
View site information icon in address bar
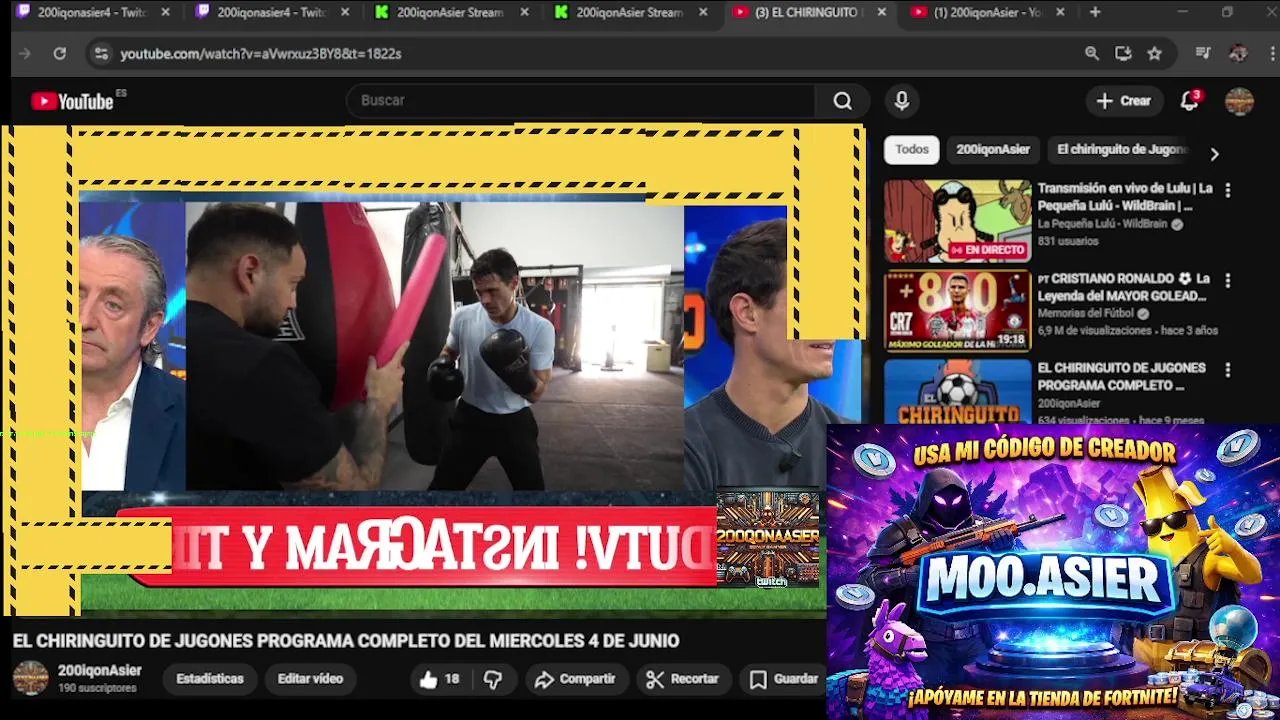(101, 54)
